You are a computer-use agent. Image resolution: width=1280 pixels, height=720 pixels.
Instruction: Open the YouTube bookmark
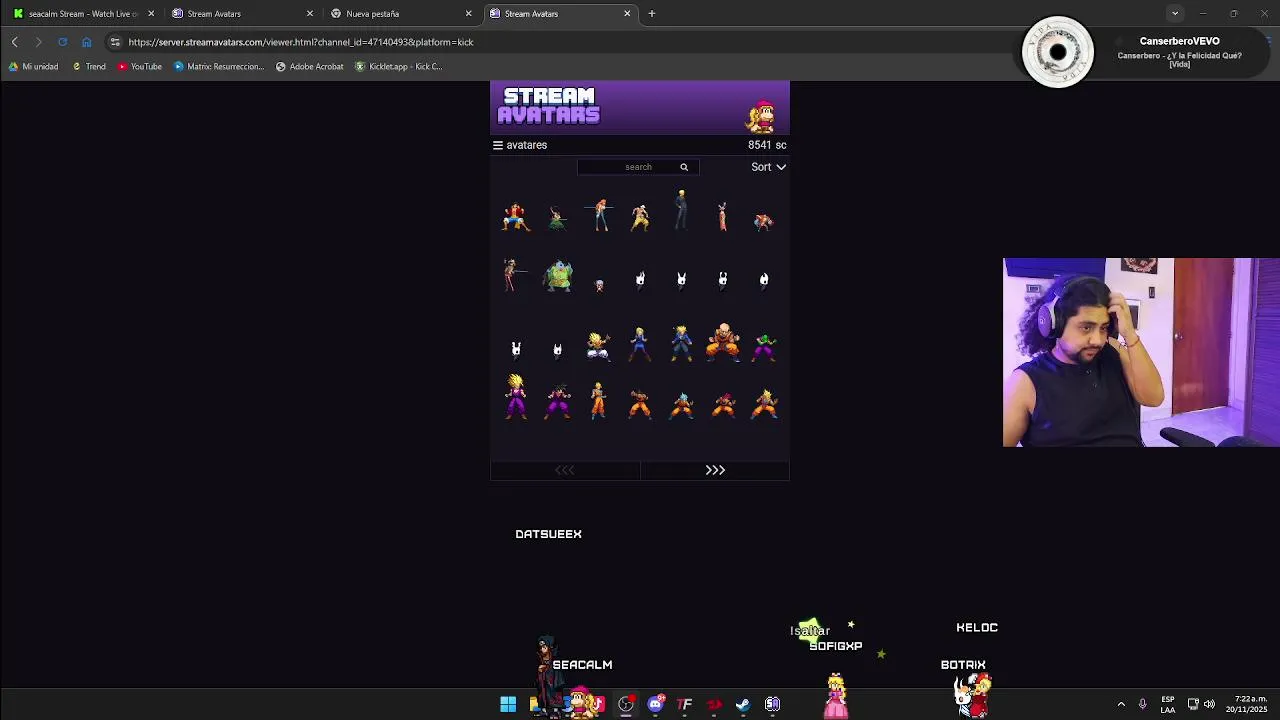(x=139, y=67)
